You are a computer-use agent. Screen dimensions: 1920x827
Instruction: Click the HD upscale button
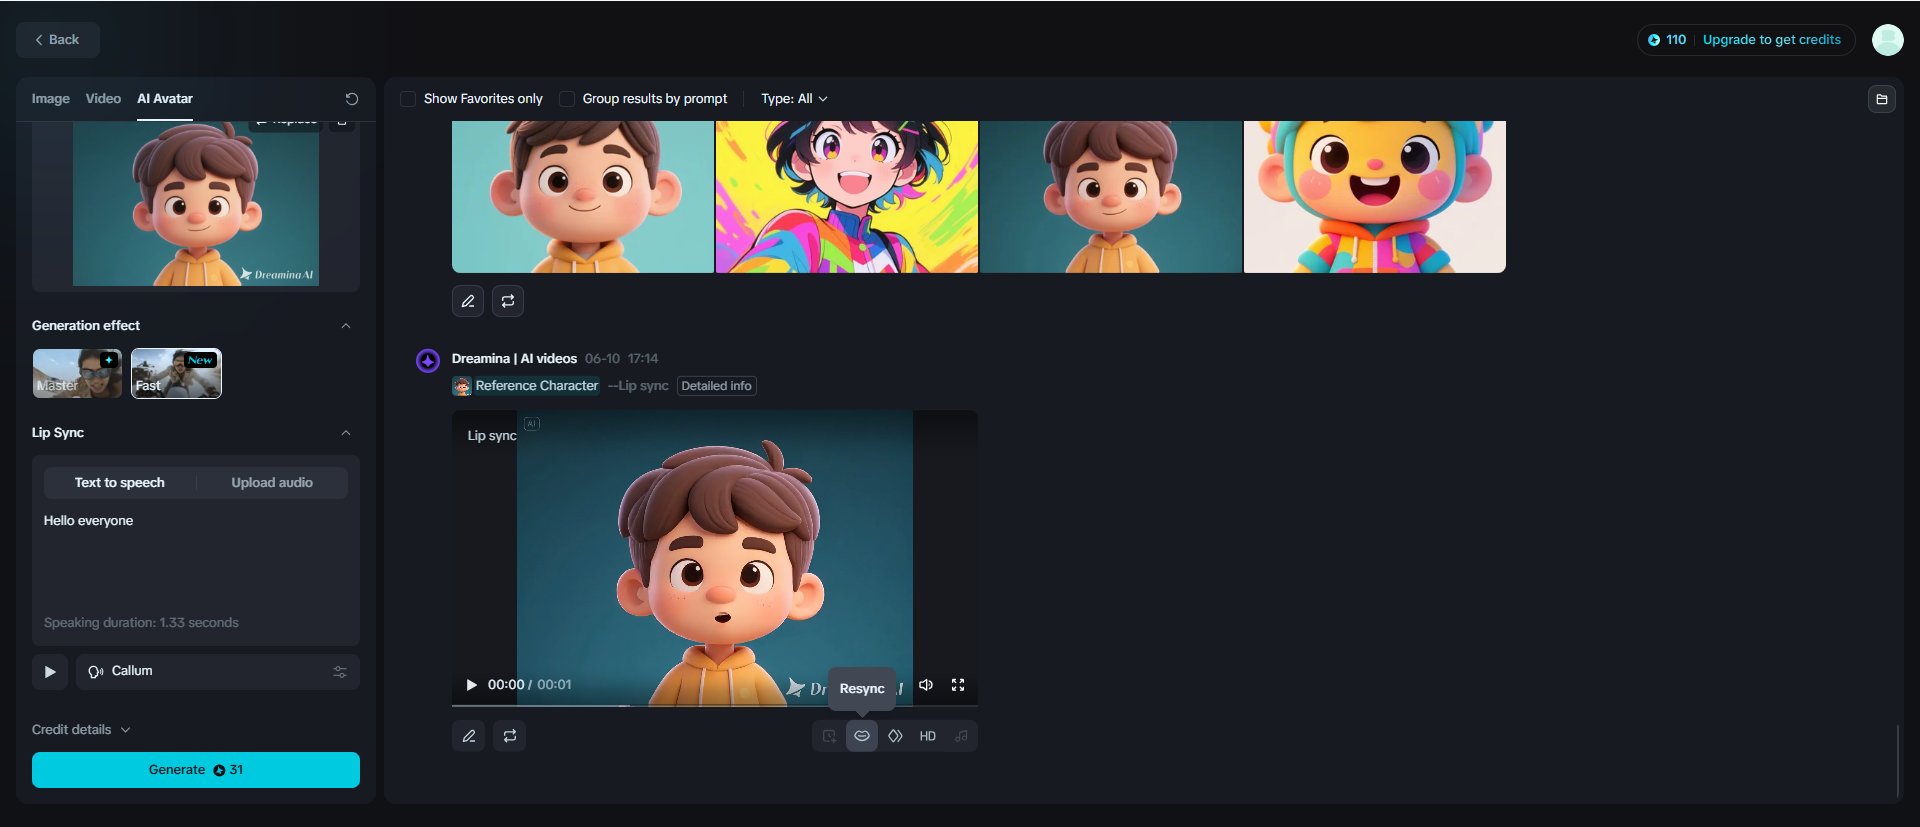[928, 736]
